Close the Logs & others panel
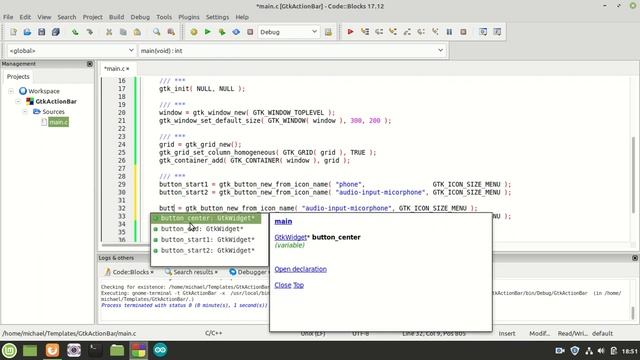 point(635,258)
